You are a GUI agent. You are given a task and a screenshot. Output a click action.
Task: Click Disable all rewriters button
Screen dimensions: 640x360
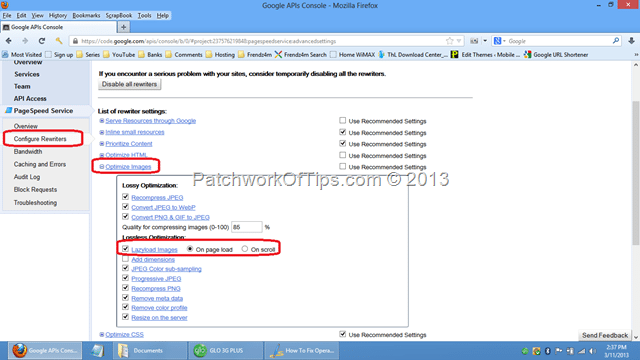(129, 84)
